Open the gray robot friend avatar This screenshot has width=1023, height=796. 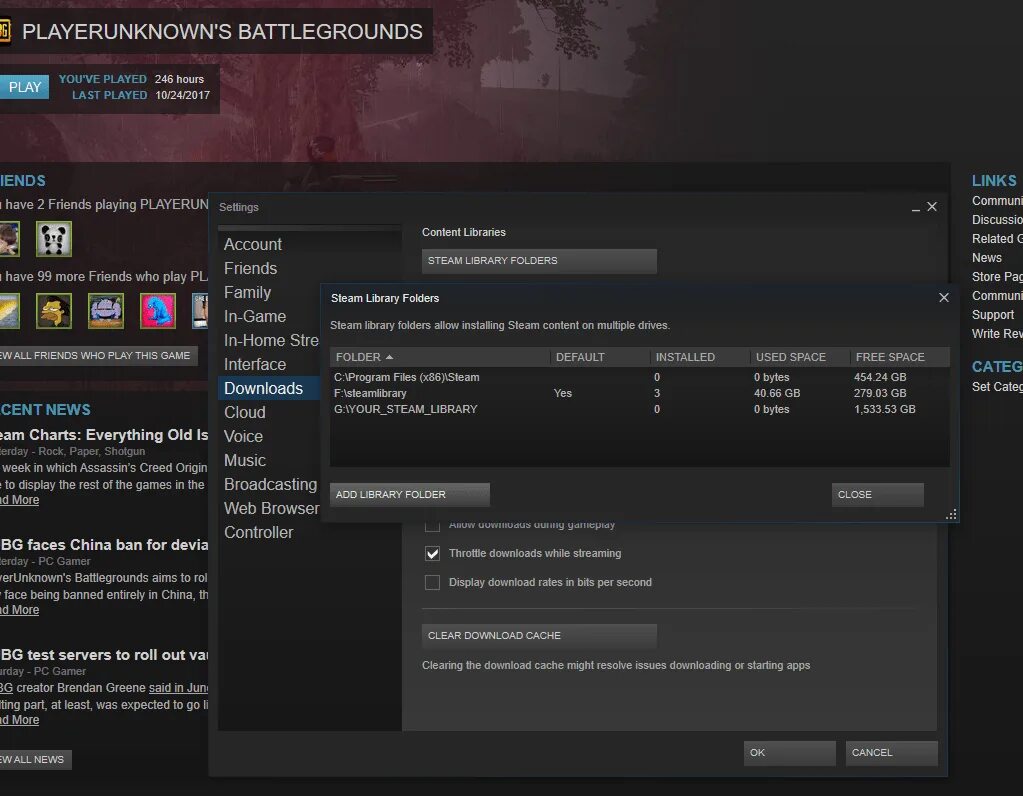tap(106, 311)
